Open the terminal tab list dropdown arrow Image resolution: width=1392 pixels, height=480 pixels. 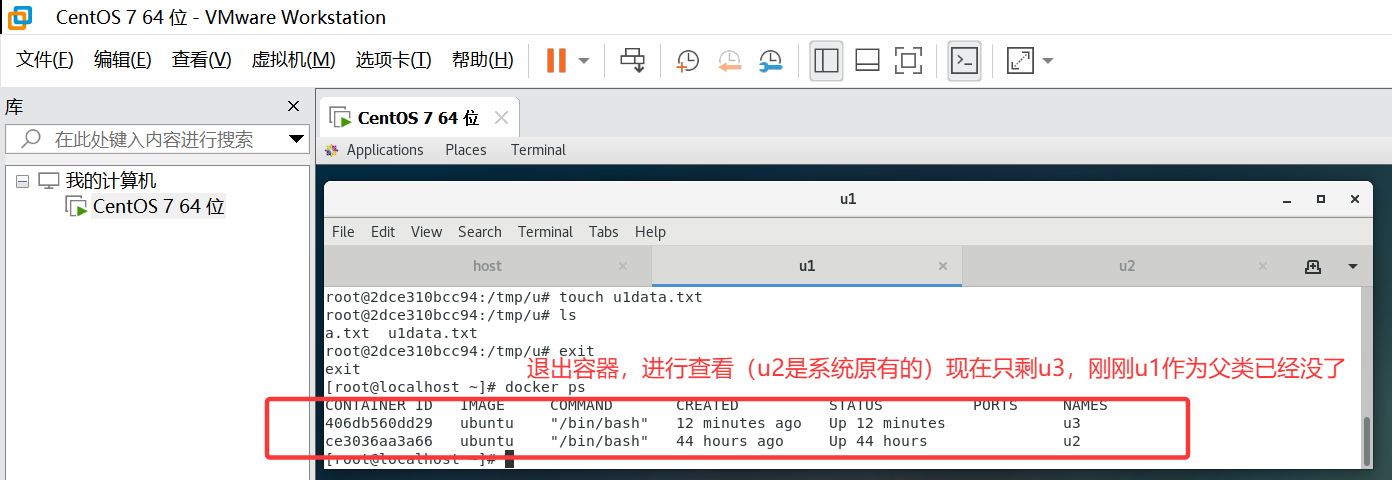click(x=1353, y=267)
